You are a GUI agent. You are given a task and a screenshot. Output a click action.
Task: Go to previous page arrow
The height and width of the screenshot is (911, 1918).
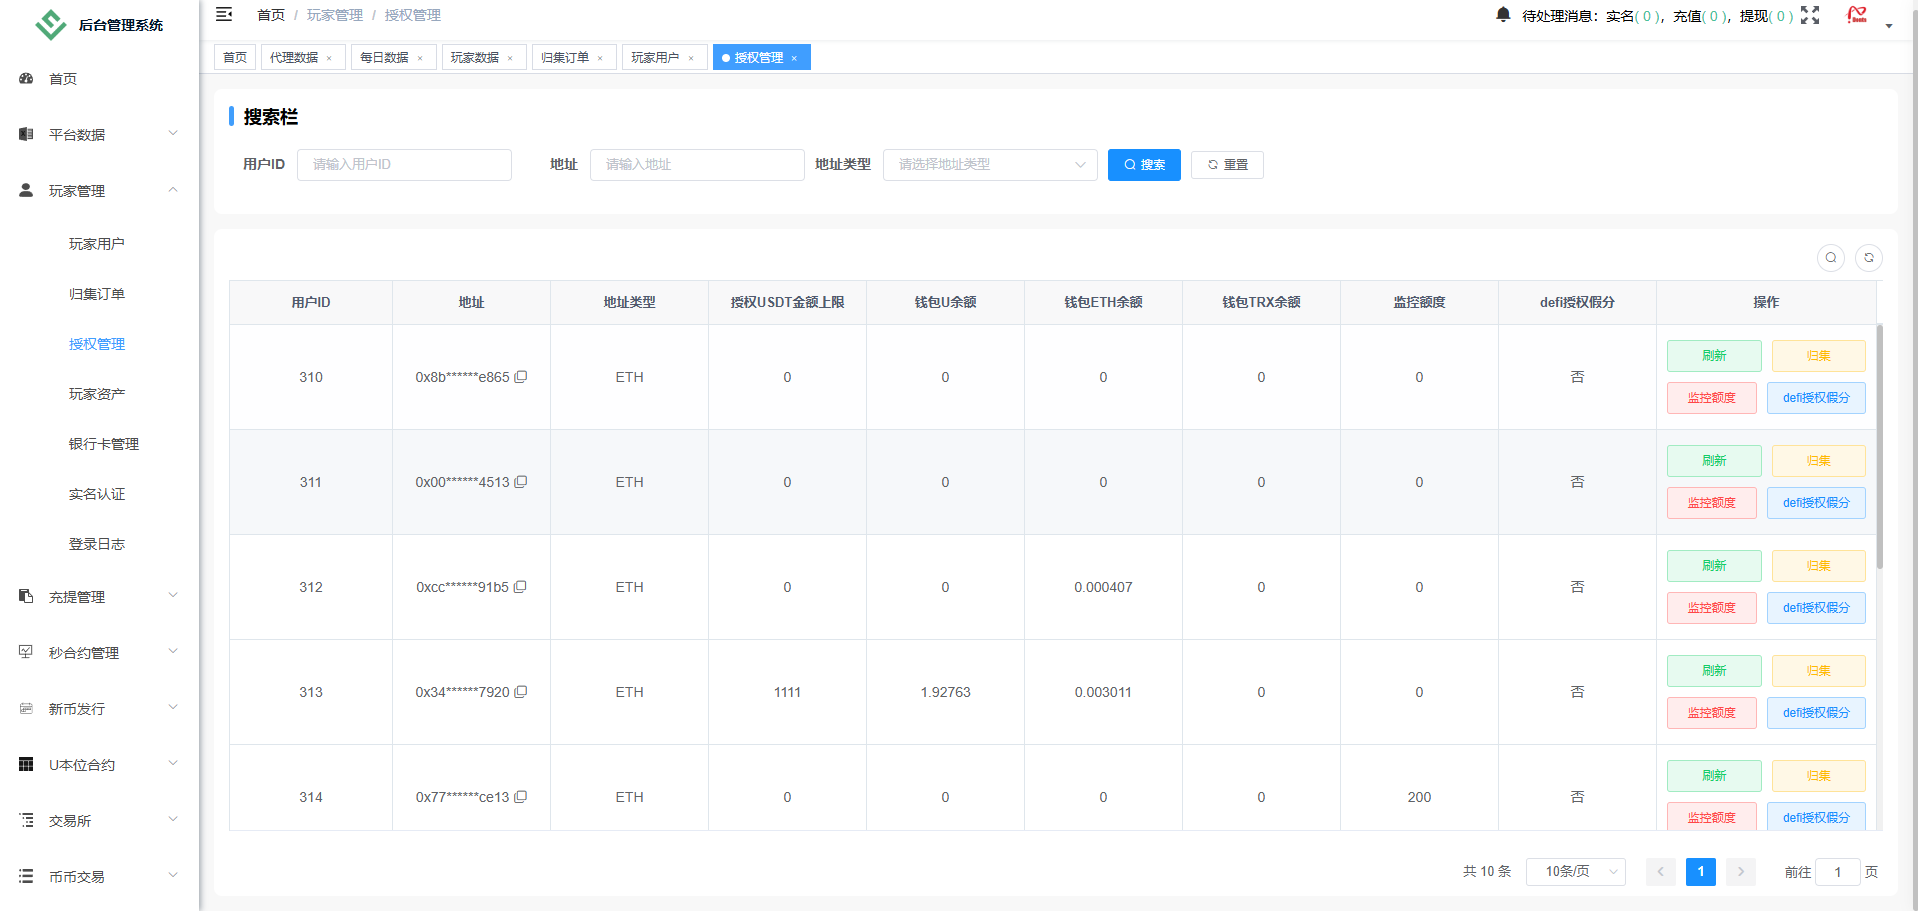coord(1661,872)
